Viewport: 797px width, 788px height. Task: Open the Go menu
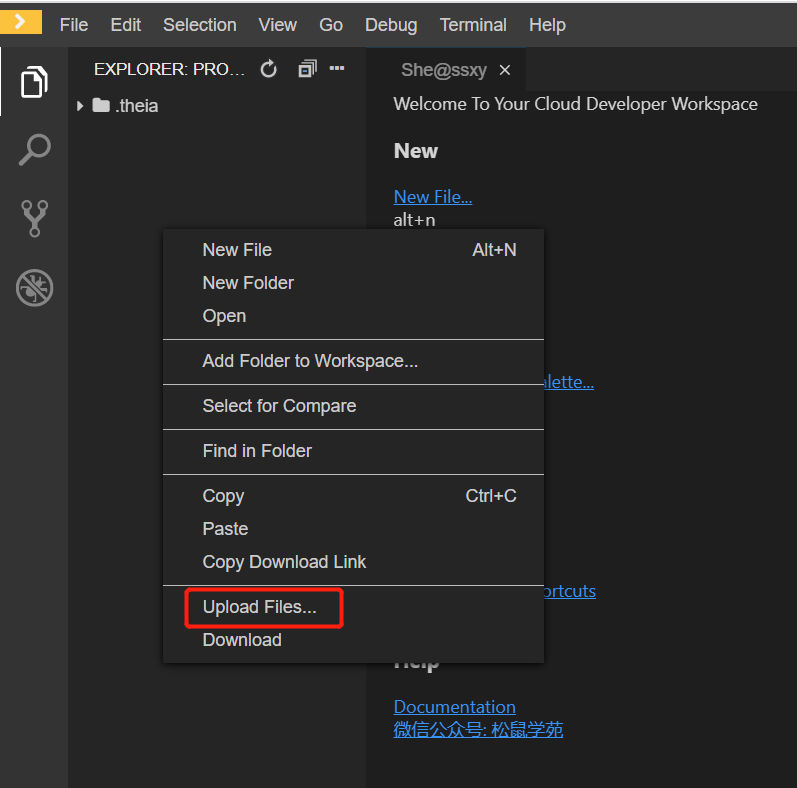click(331, 25)
